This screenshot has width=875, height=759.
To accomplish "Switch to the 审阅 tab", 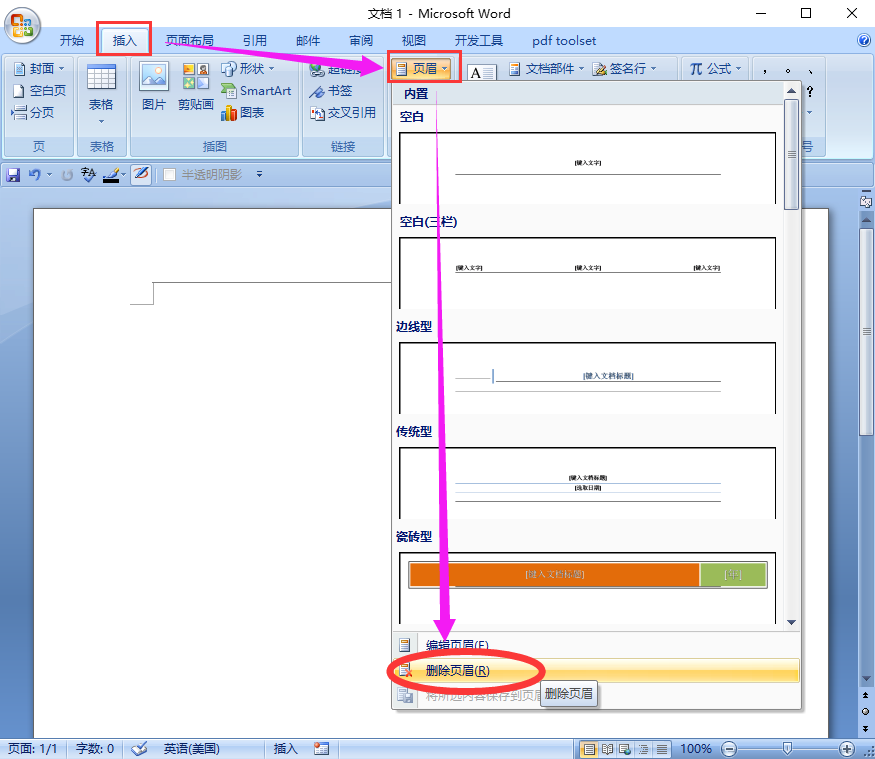I will pos(360,41).
